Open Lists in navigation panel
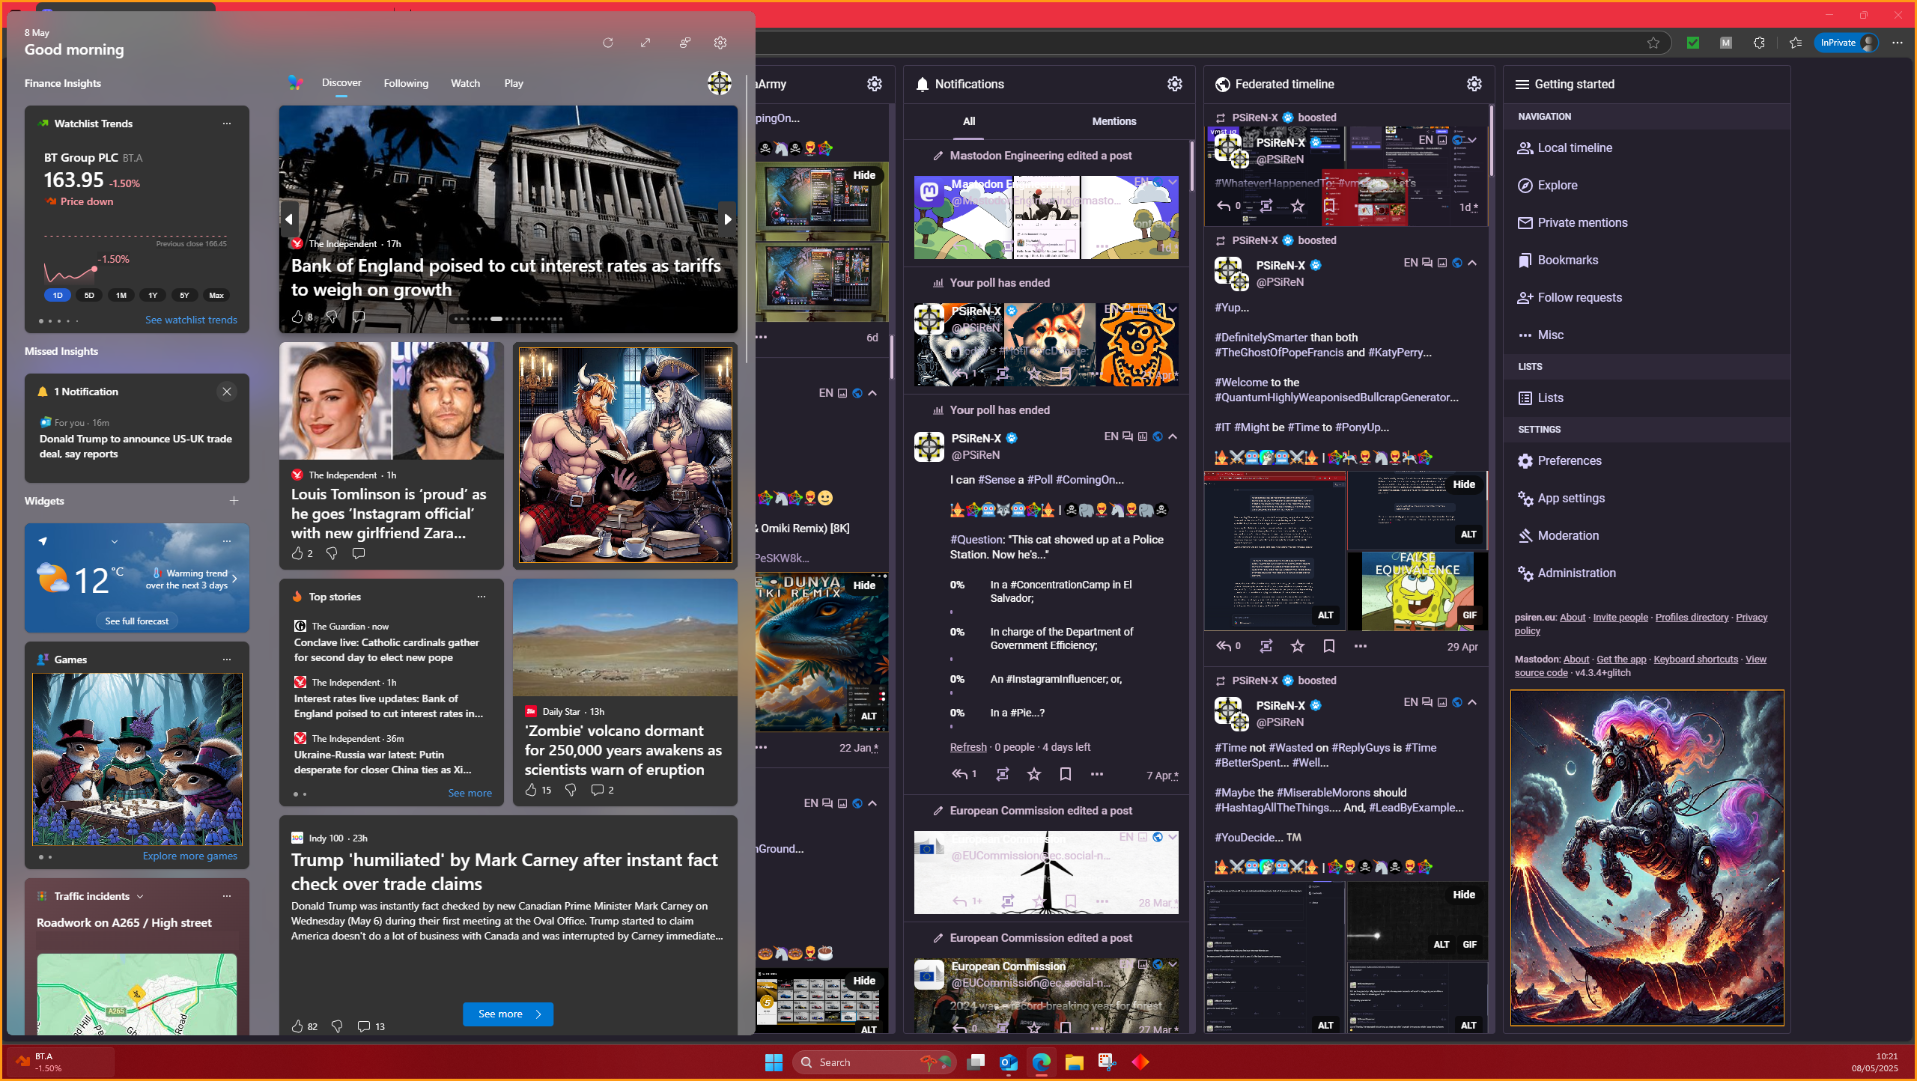Screen dimensions: 1917x1081 [1550, 398]
